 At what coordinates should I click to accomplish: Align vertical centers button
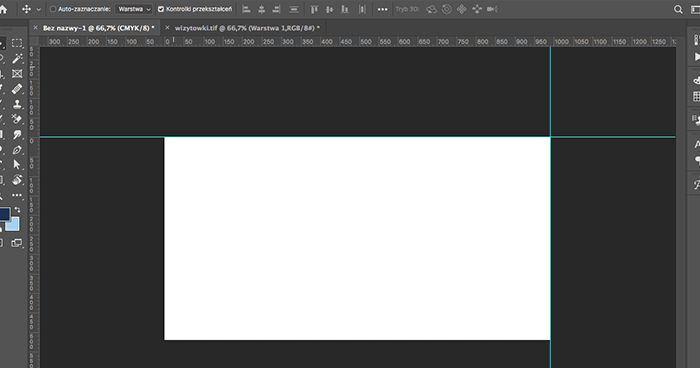329,9
